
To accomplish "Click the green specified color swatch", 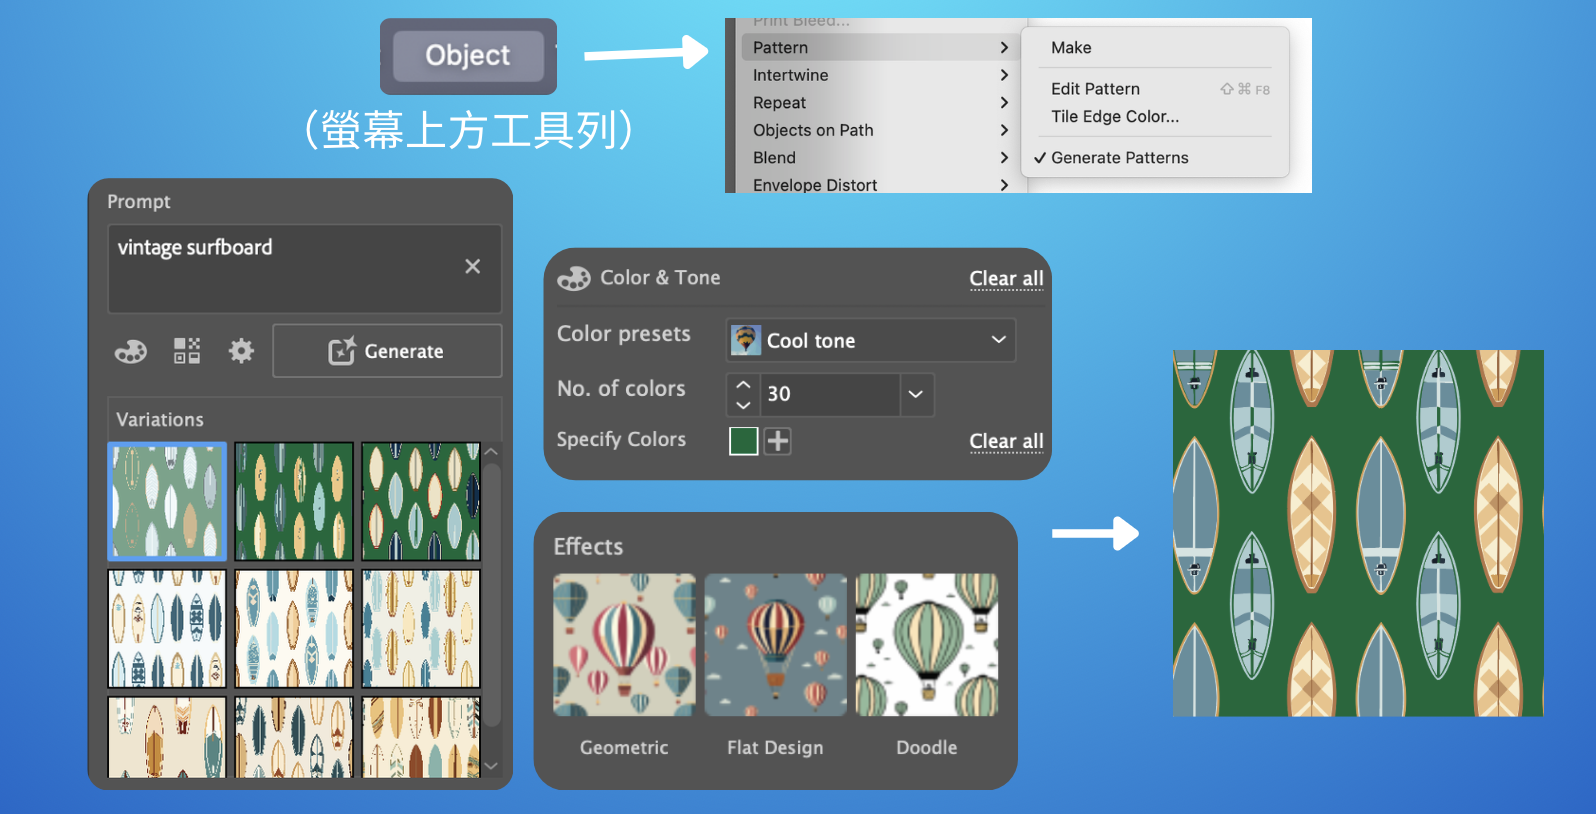I will pyautogui.click(x=743, y=441).
